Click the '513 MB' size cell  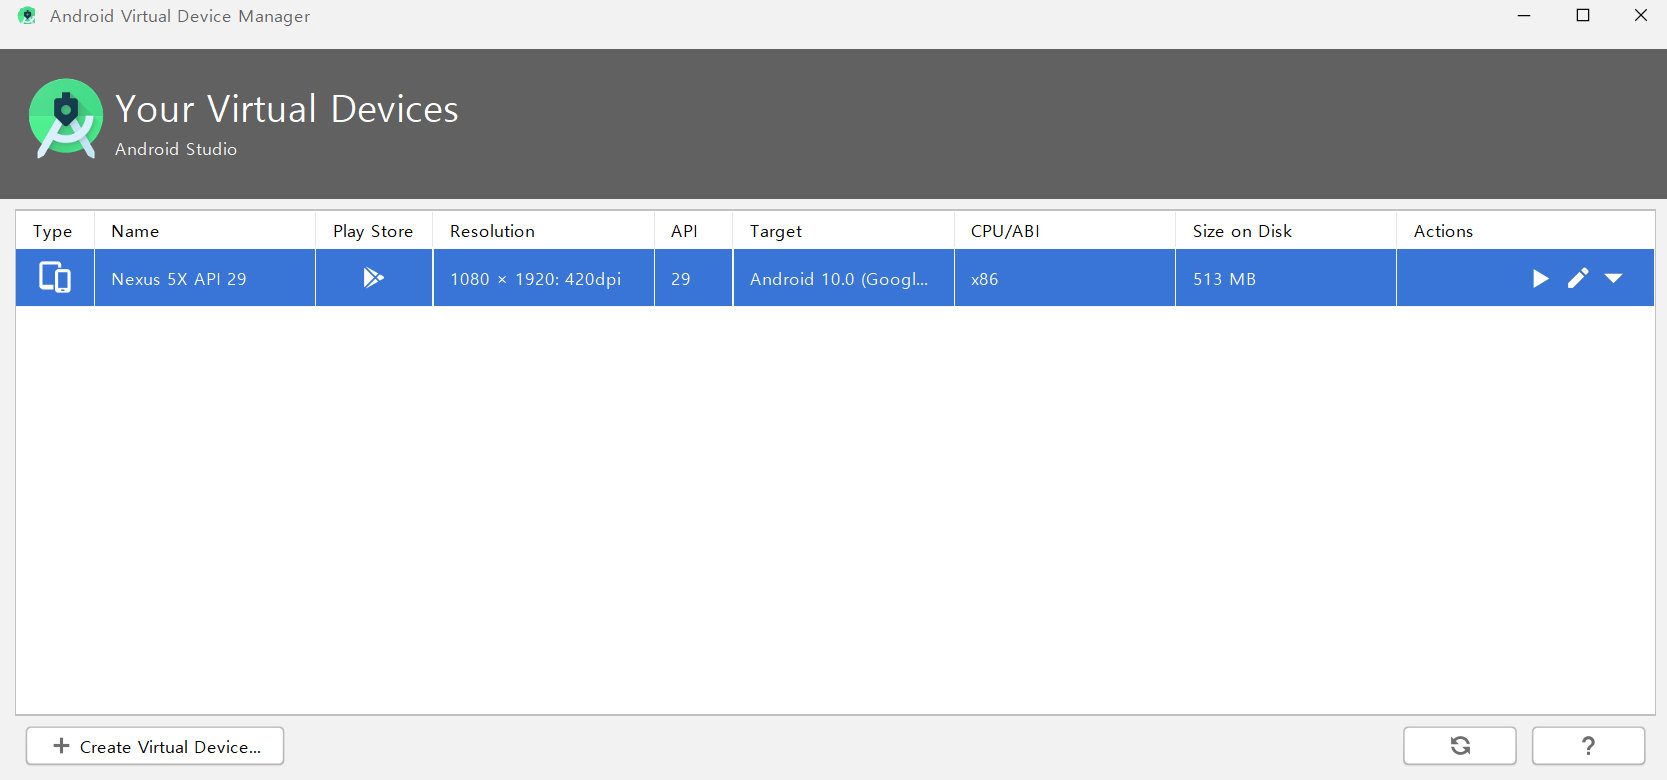(1286, 278)
